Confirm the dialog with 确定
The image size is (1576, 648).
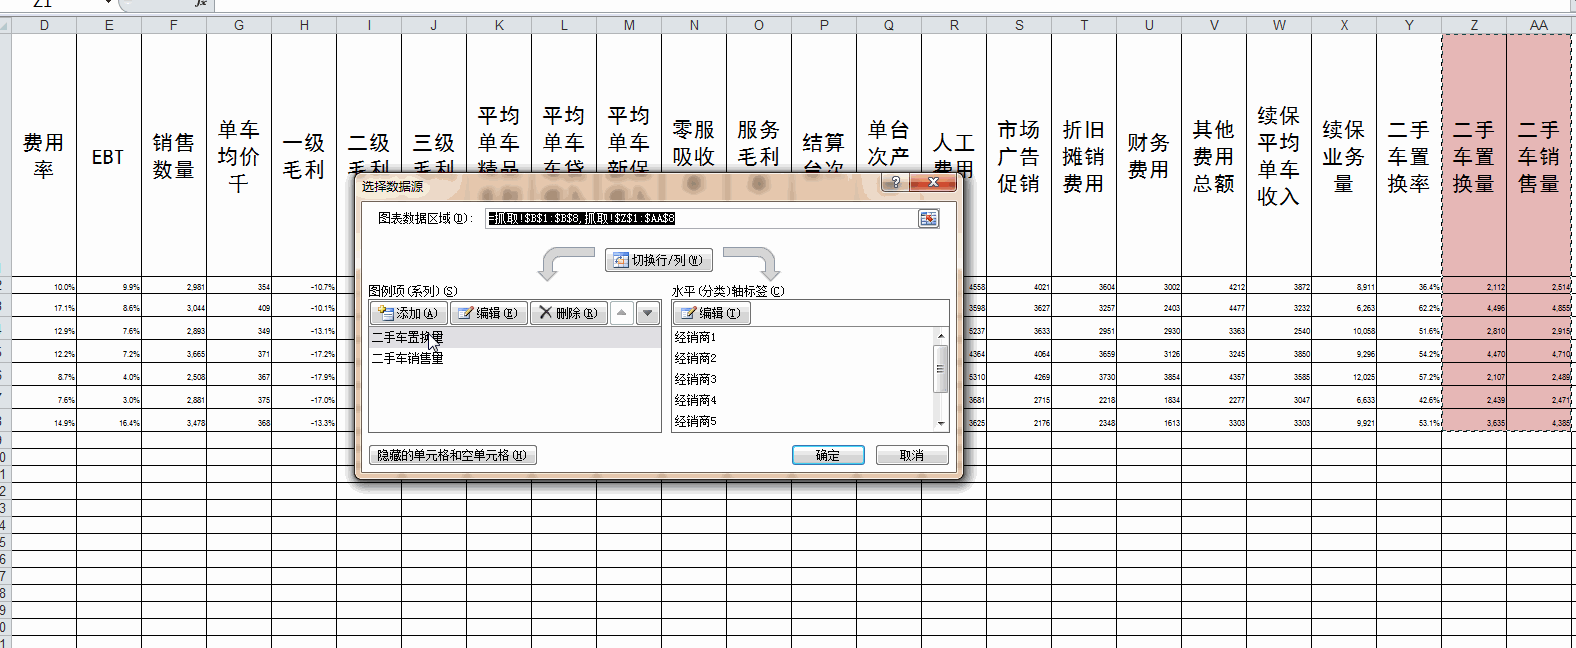pos(827,455)
